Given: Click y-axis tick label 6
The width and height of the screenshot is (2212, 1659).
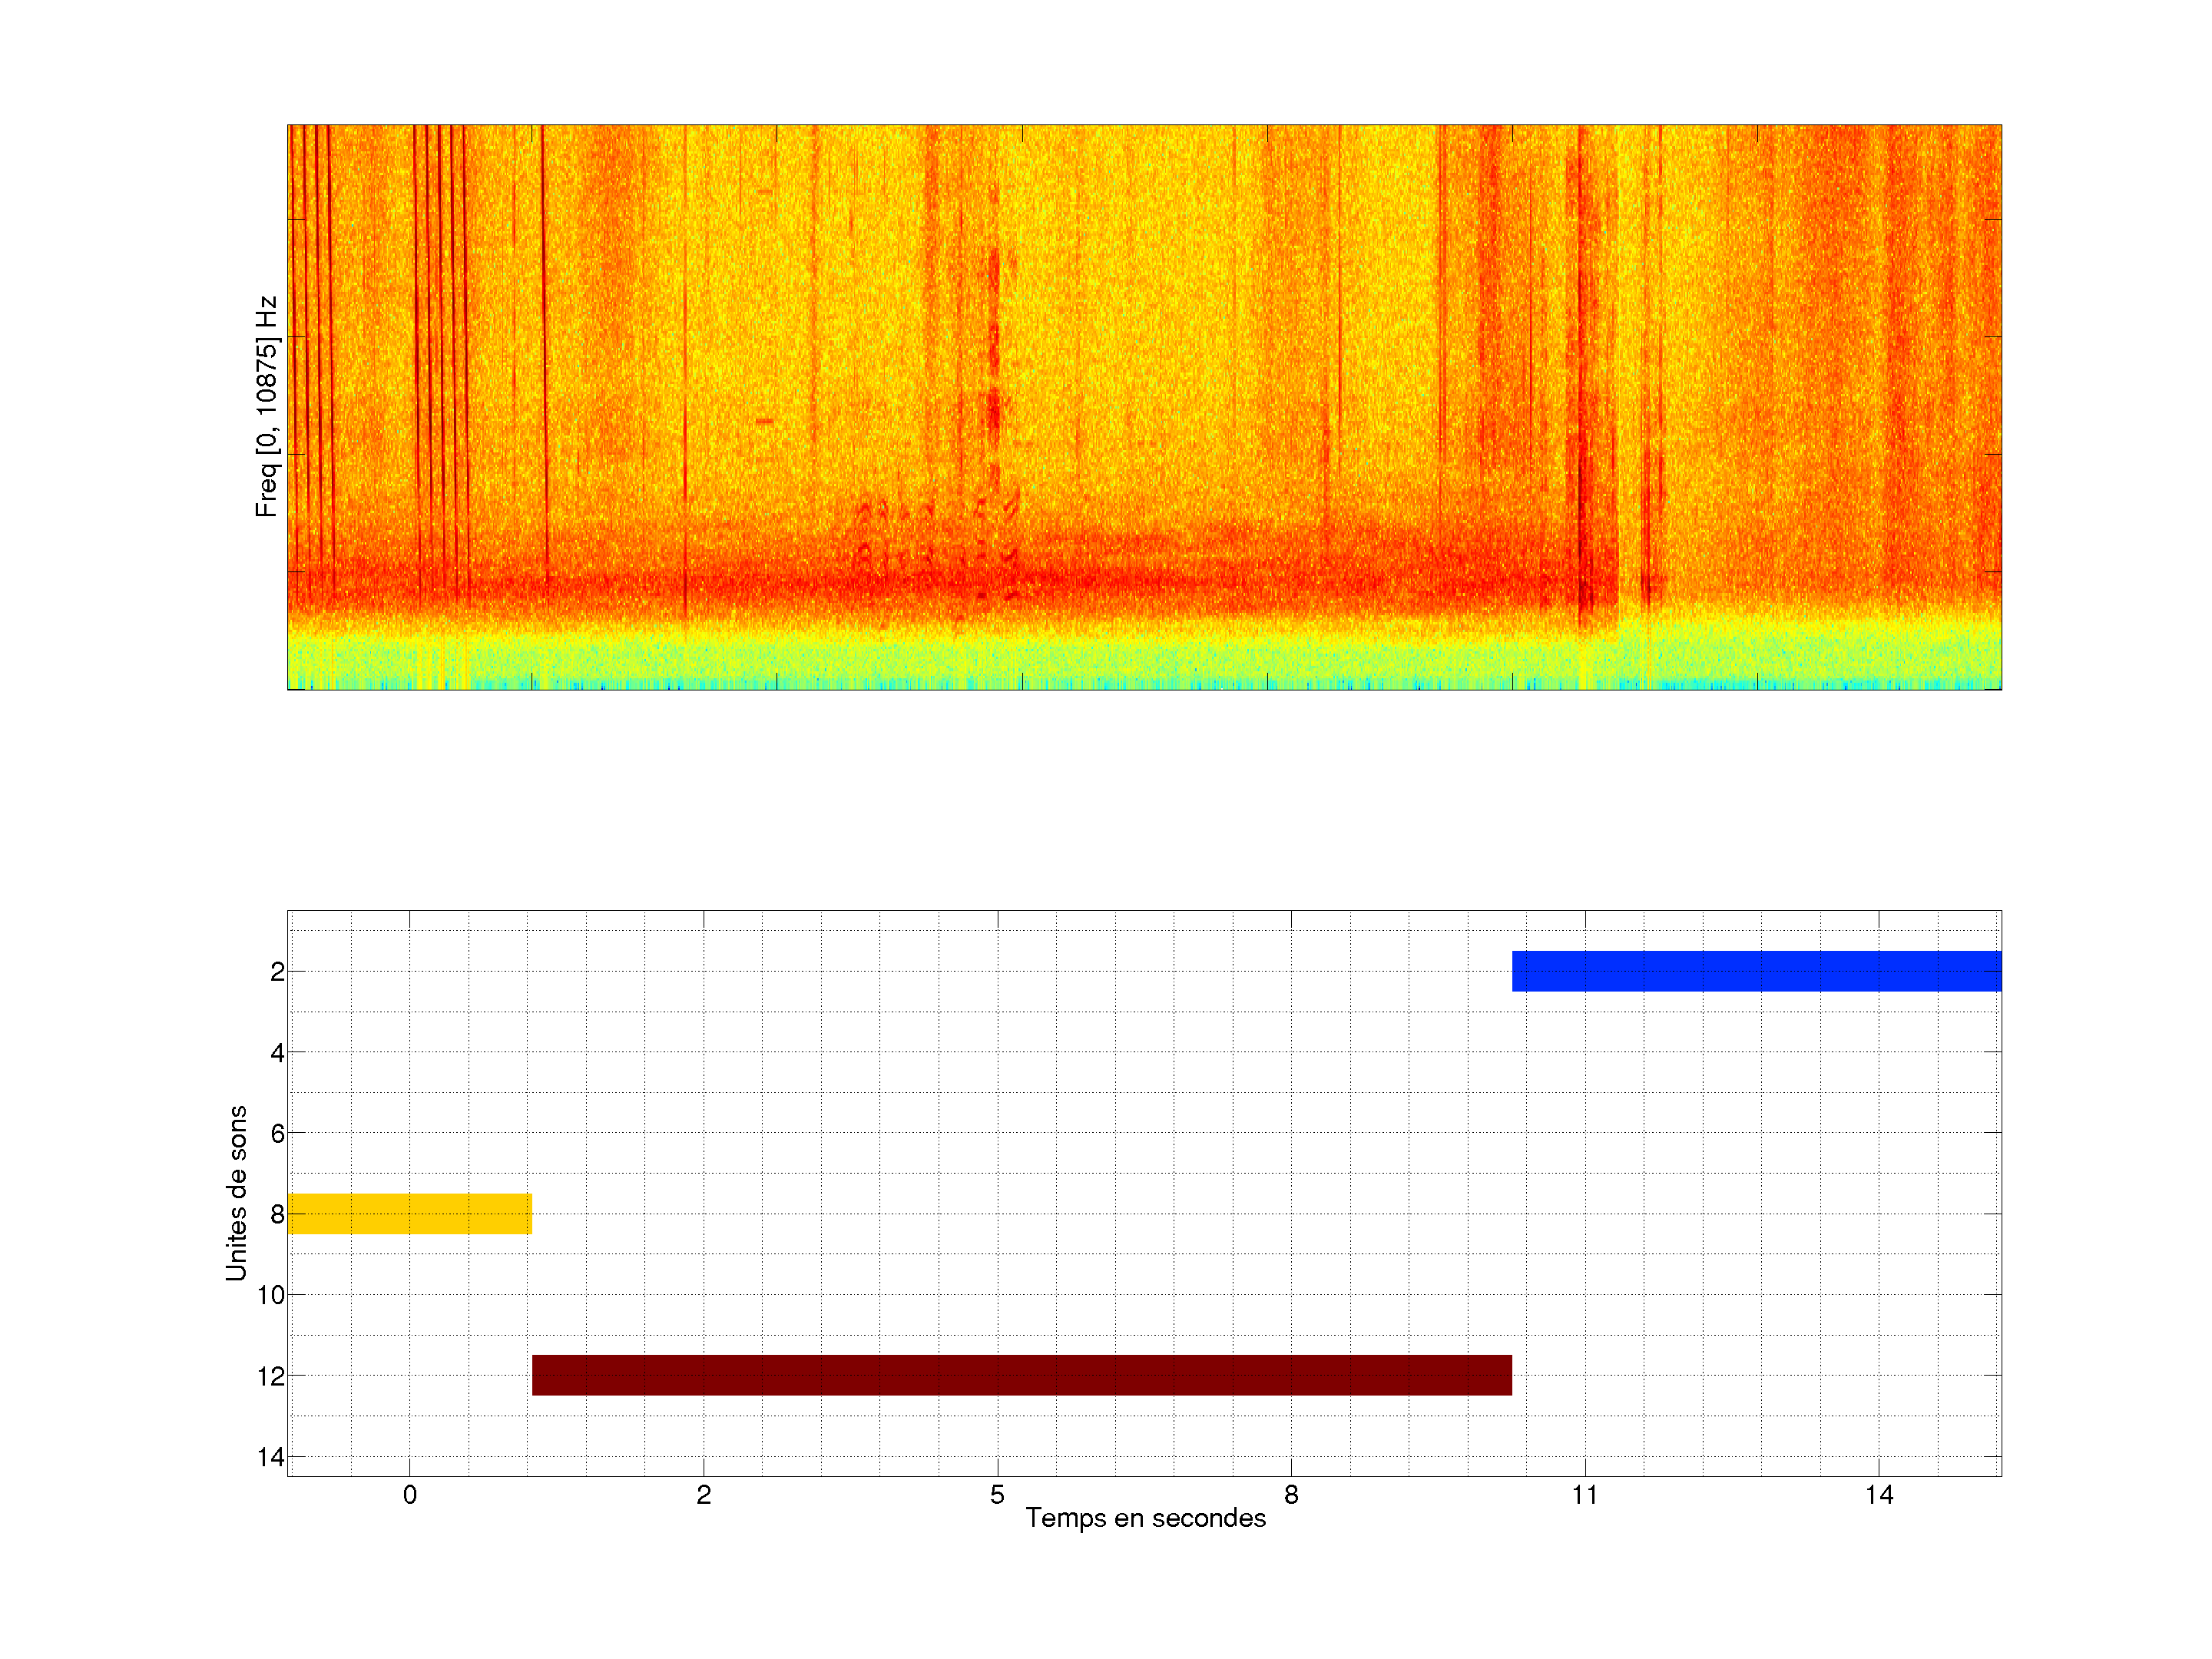Looking at the screenshot, I should click(277, 1134).
